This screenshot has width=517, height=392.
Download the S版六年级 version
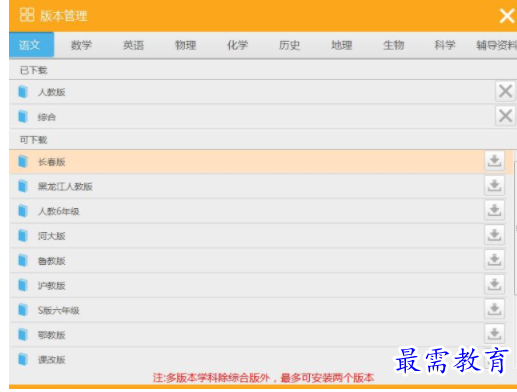tap(494, 309)
